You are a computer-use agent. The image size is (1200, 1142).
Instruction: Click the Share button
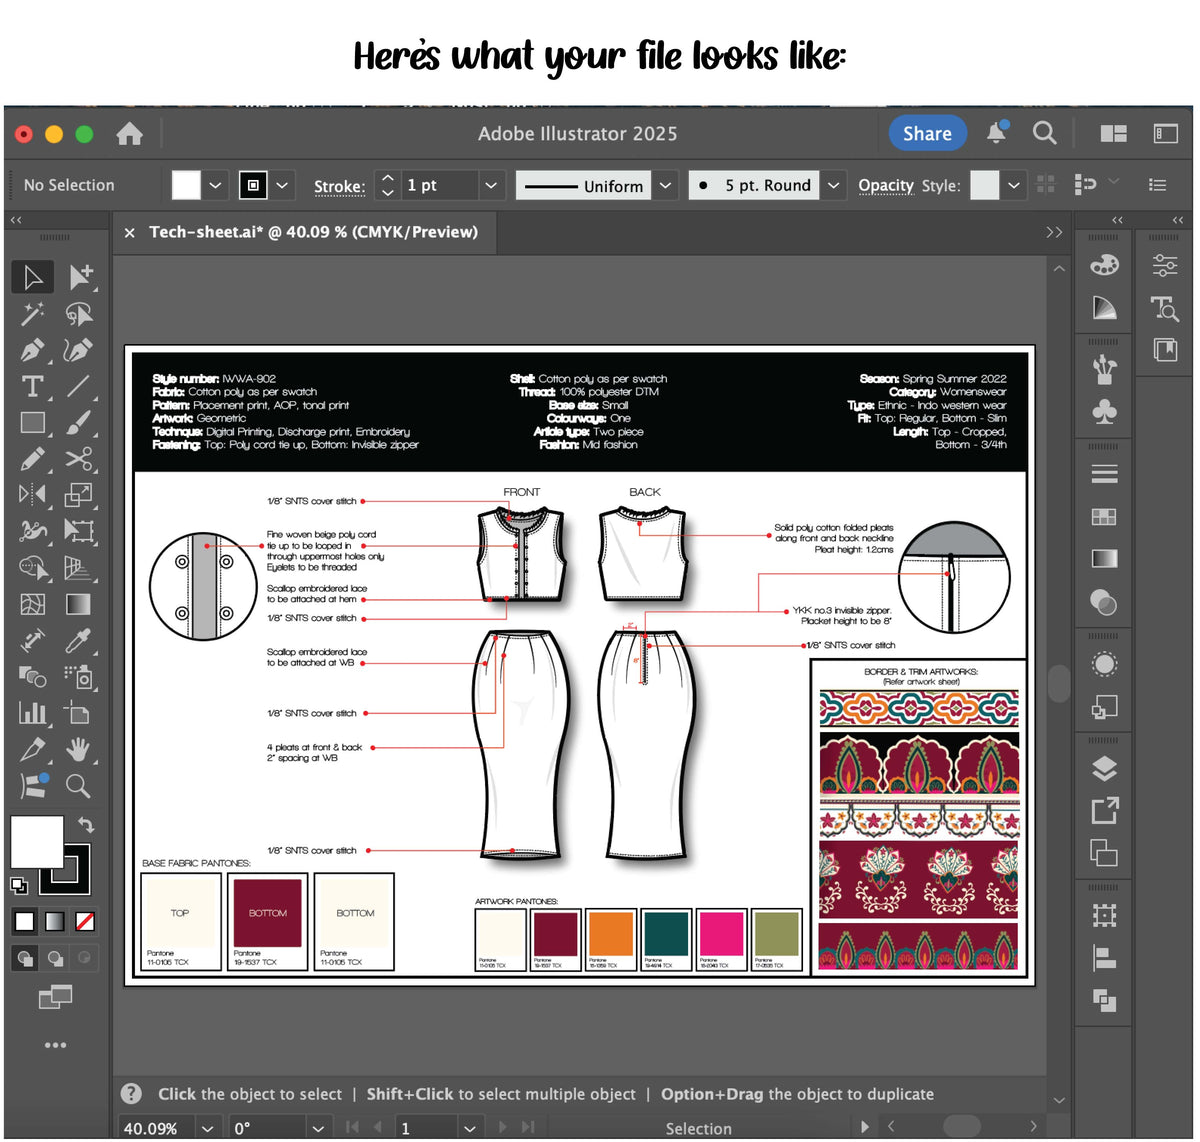(x=927, y=133)
